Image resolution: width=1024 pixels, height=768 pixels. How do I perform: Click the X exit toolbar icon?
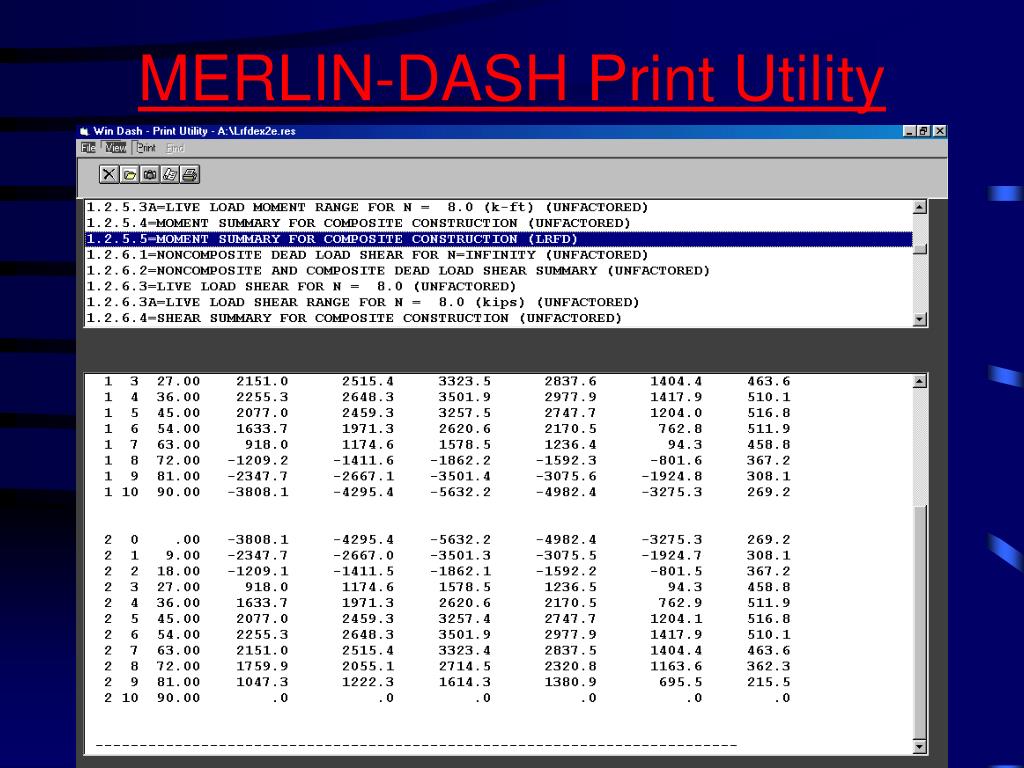(x=109, y=174)
